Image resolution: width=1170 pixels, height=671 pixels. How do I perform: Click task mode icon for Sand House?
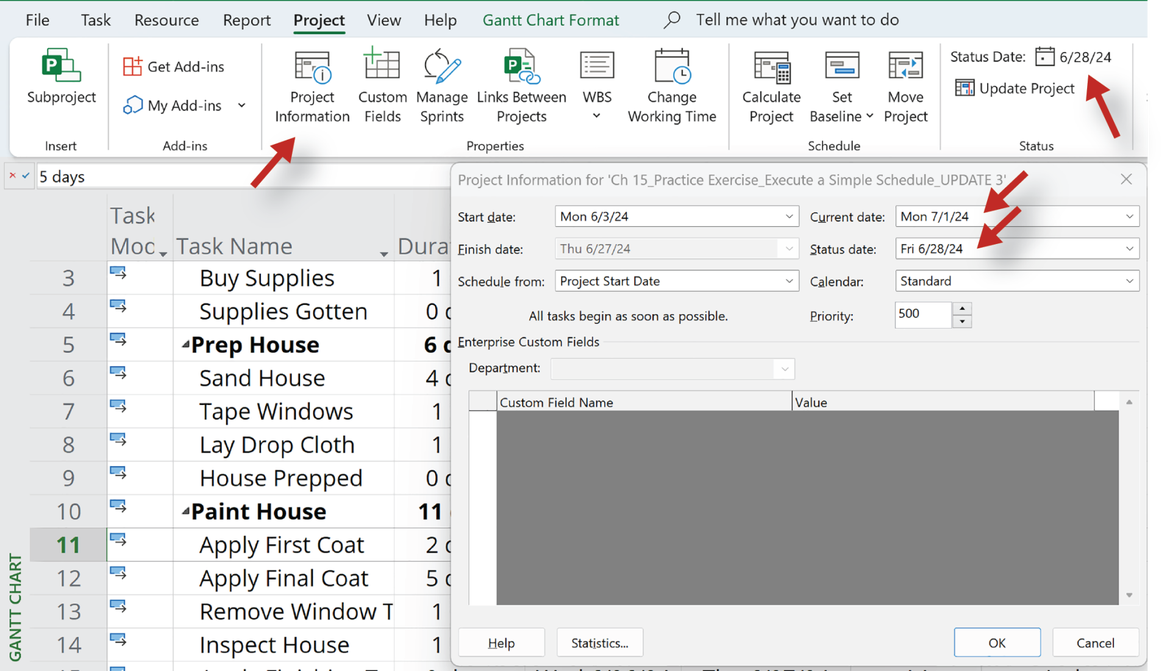tap(118, 373)
